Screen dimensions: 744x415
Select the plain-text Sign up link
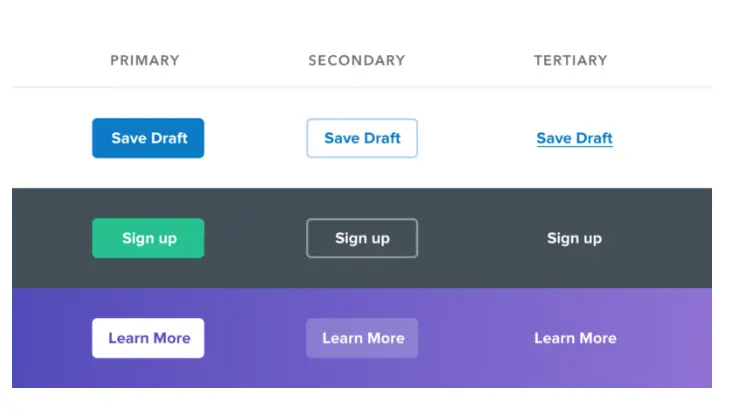(x=574, y=238)
